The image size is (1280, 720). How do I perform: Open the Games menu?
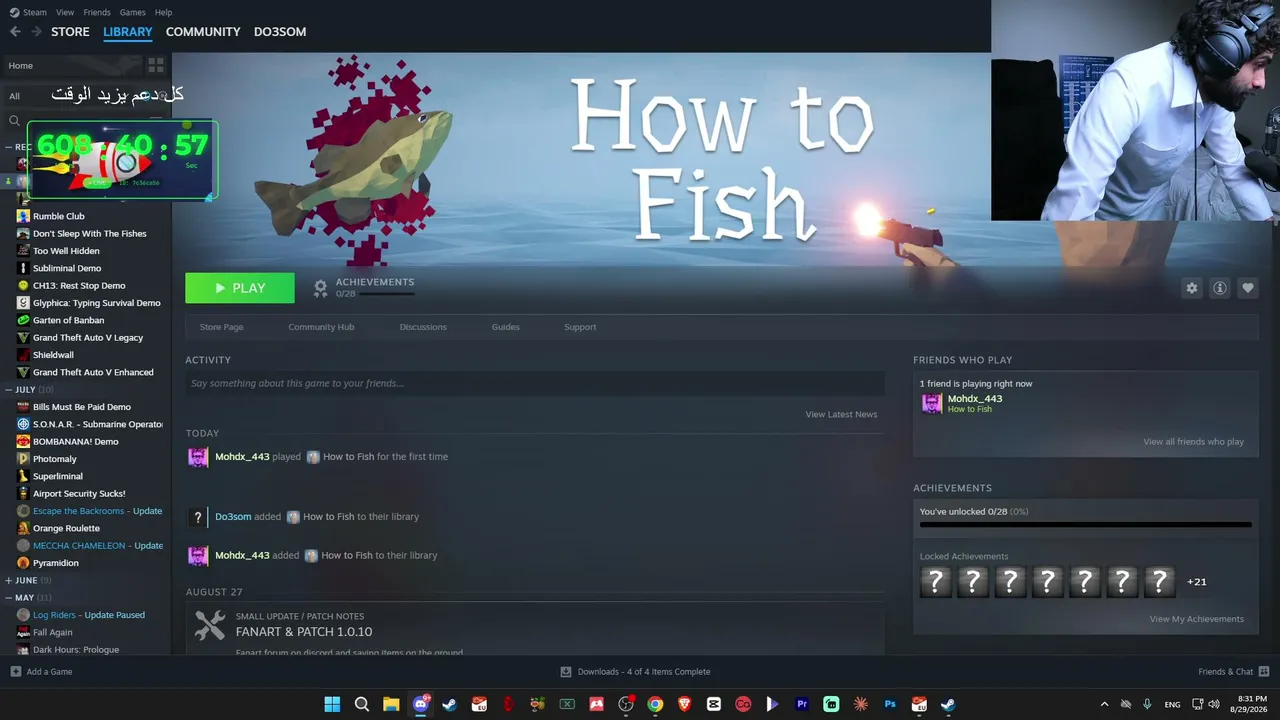tap(132, 12)
